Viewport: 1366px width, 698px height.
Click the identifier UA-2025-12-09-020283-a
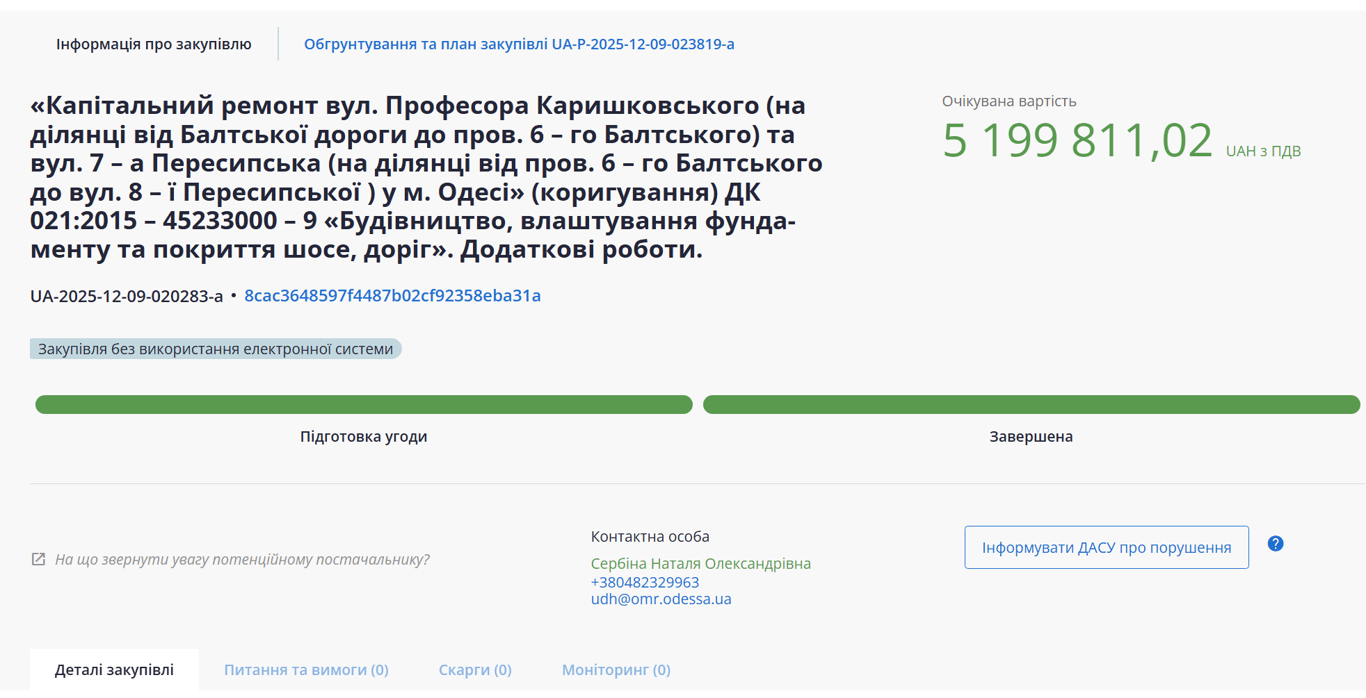coord(125,296)
